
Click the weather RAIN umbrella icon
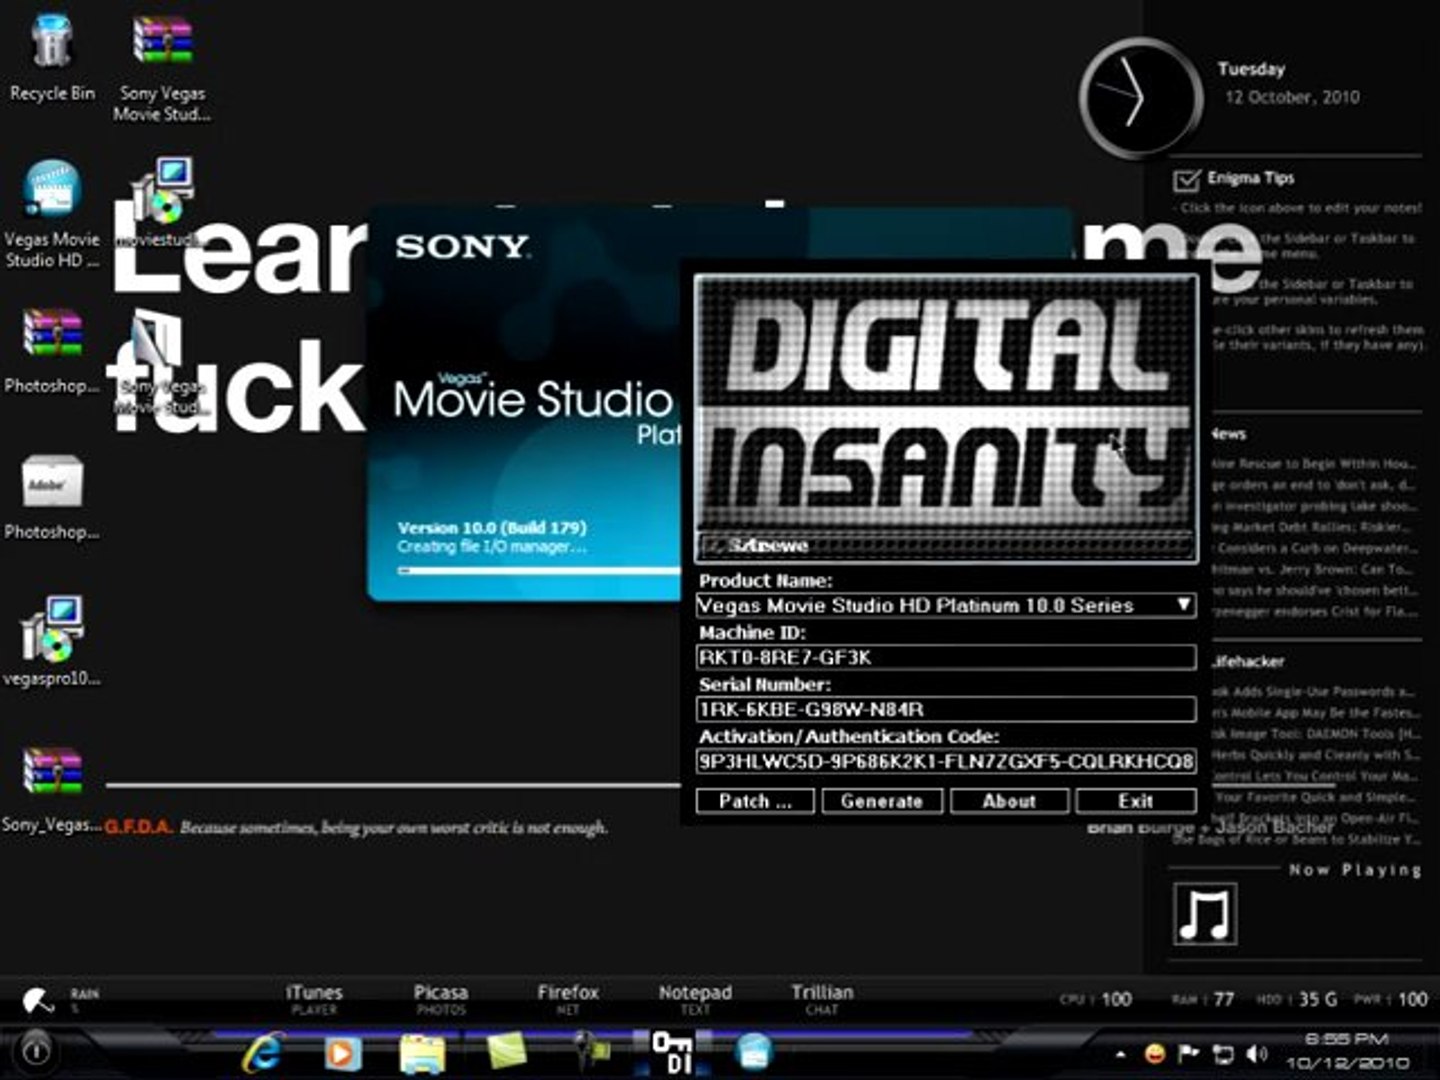point(37,1000)
